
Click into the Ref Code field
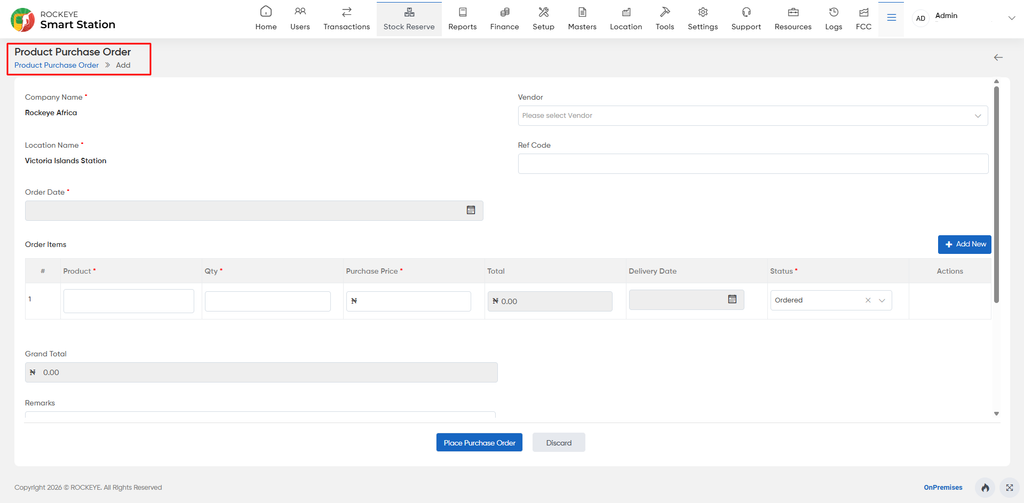coord(753,164)
